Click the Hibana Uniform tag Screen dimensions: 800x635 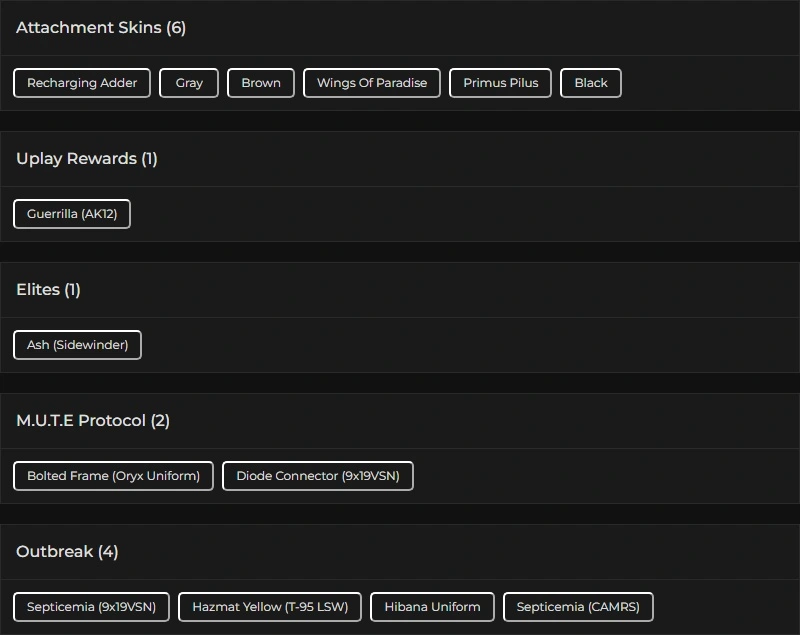[x=432, y=607]
